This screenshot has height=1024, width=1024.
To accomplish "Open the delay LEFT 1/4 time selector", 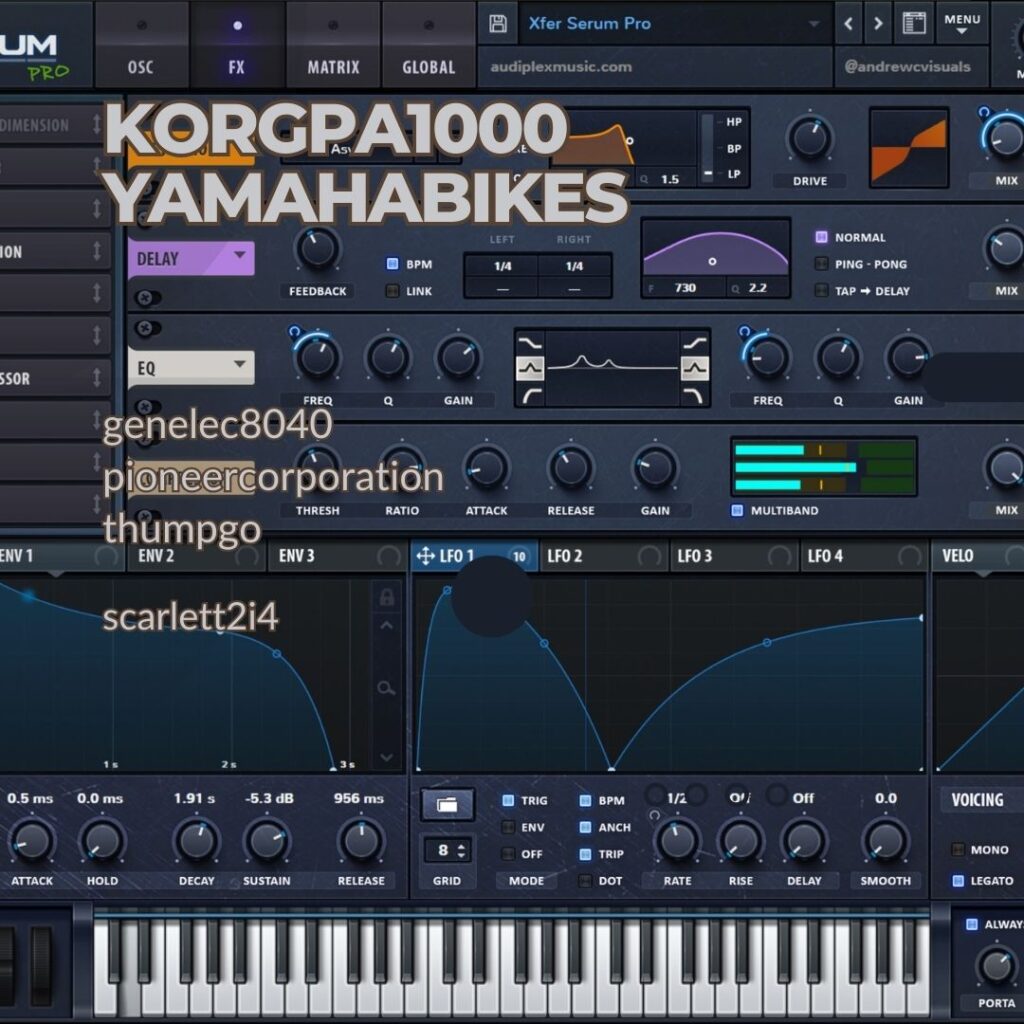I will 502,266.
